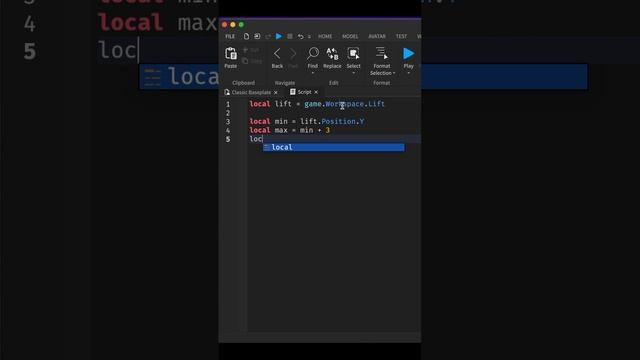640x360 pixels.
Task: Click the number 3 in line 4
Action: click(327, 131)
